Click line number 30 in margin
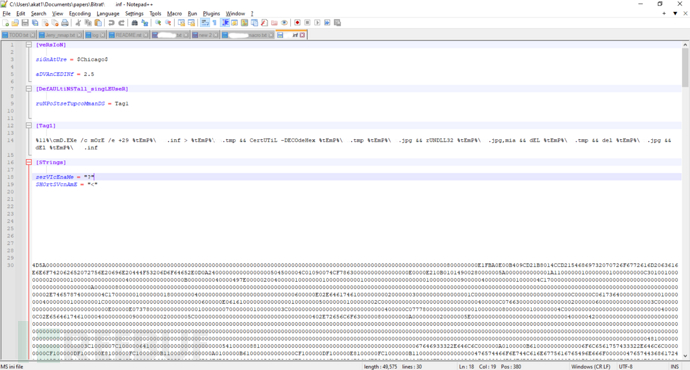Viewport: 690px width, 370px height. click(x=10, y=265)
